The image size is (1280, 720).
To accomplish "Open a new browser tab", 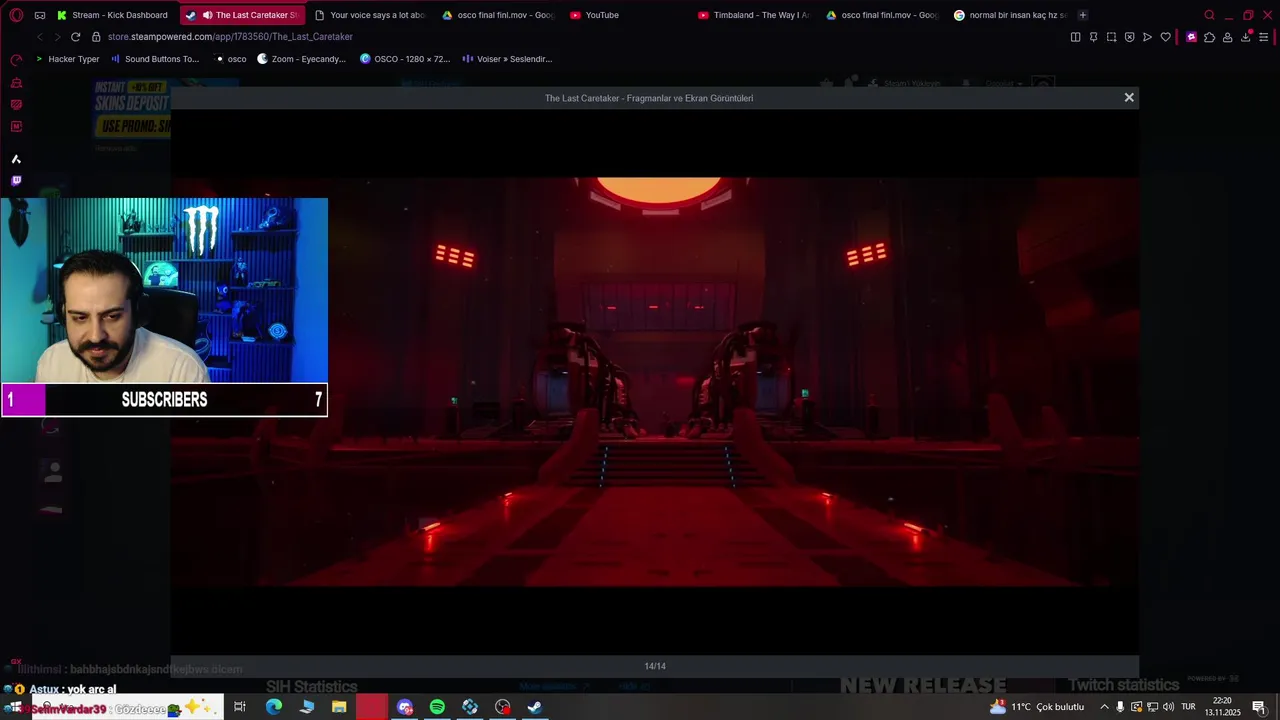I will coord(1083,15).
